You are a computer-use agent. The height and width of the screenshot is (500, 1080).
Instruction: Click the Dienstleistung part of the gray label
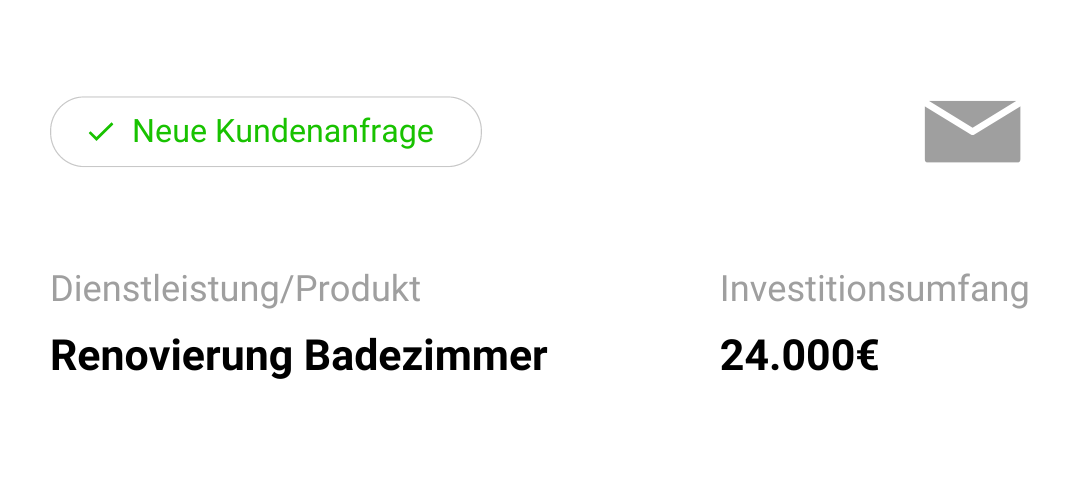(164, 289)
